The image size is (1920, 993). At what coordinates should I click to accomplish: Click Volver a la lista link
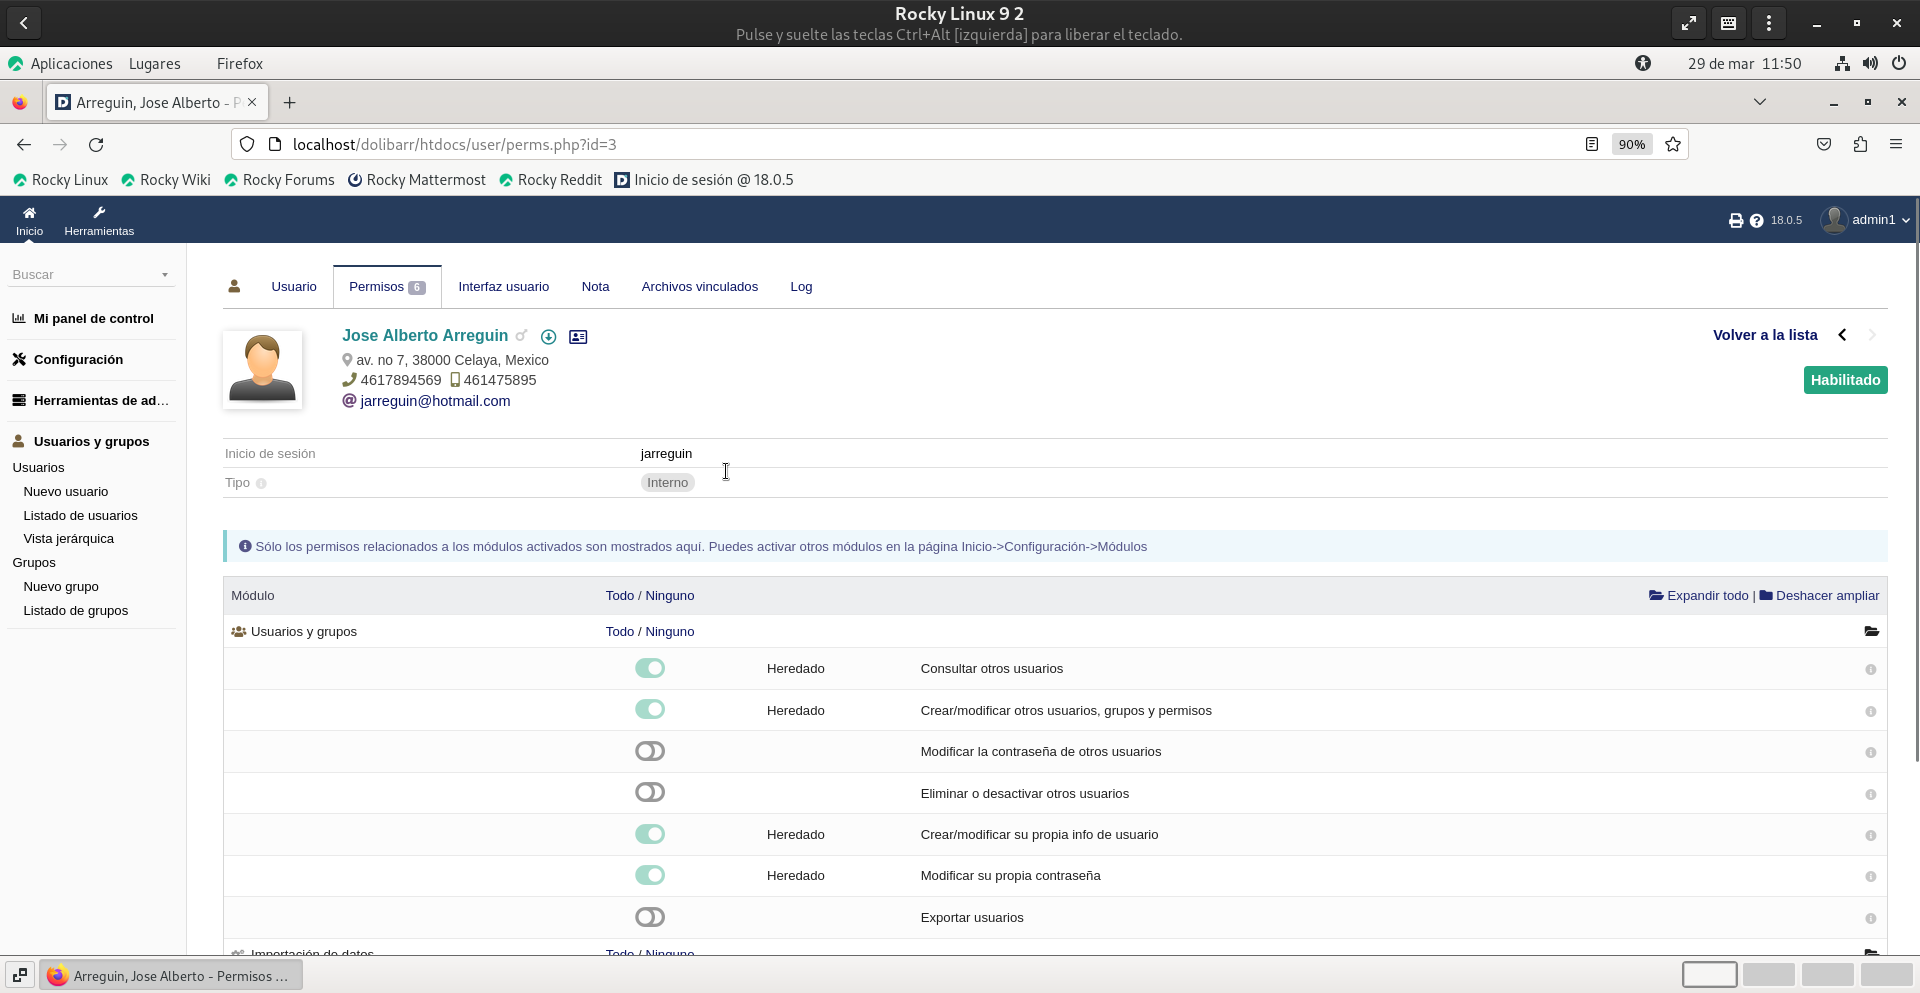coord(1764,335)
